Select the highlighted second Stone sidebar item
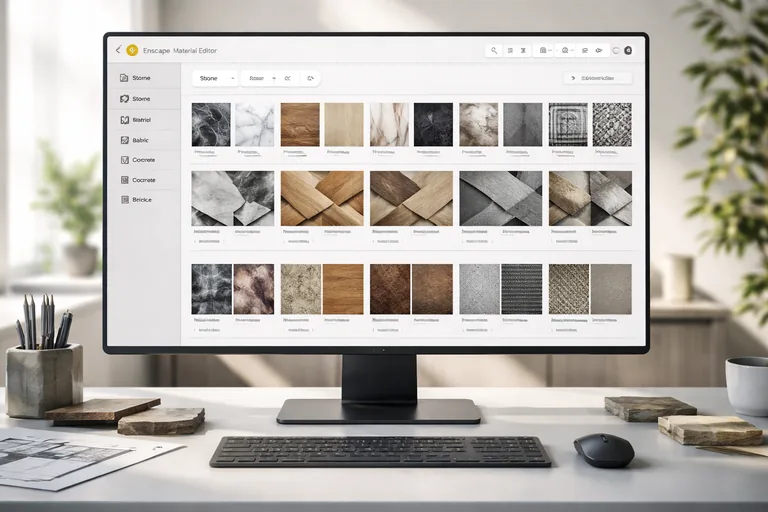Viewport: 768px width, 512px height. click(x=142, y=99)
